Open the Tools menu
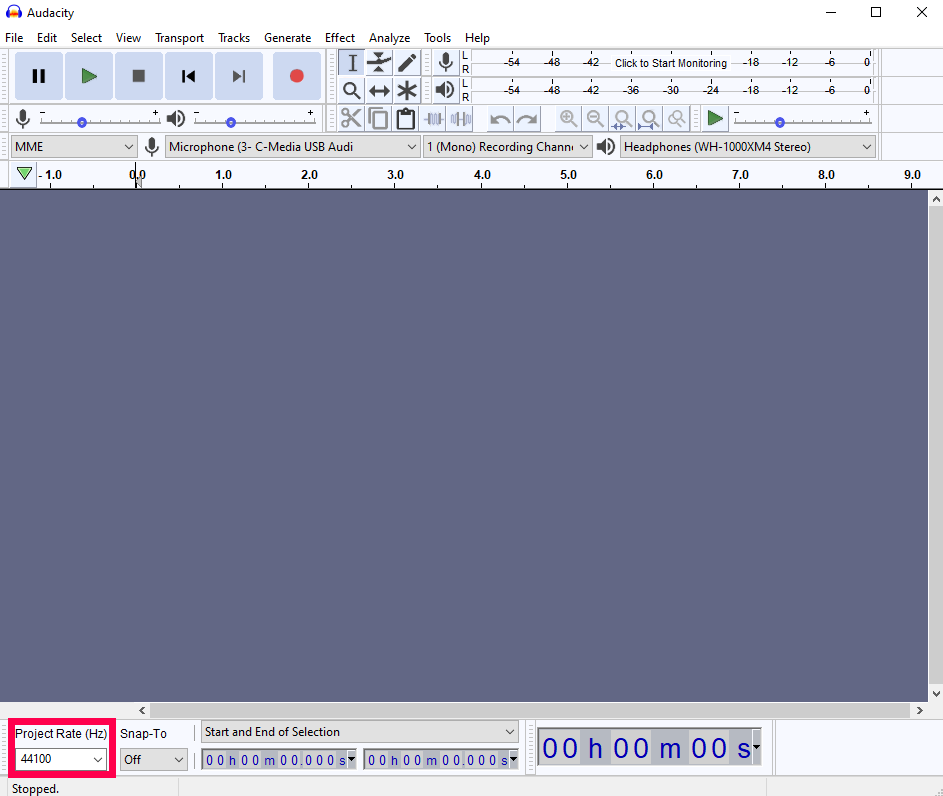 pyautogui.click(x=437, y=38)
